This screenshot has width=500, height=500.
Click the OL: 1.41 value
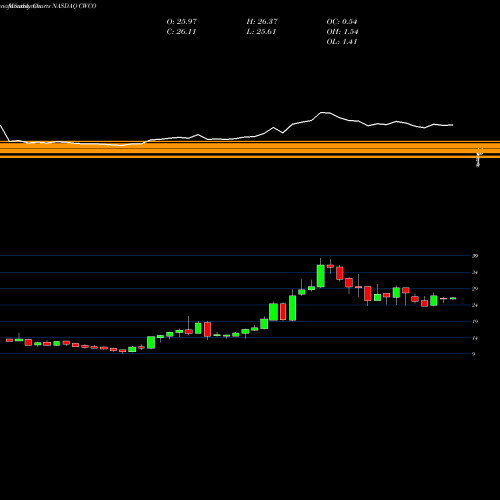[x=342, y=41]
